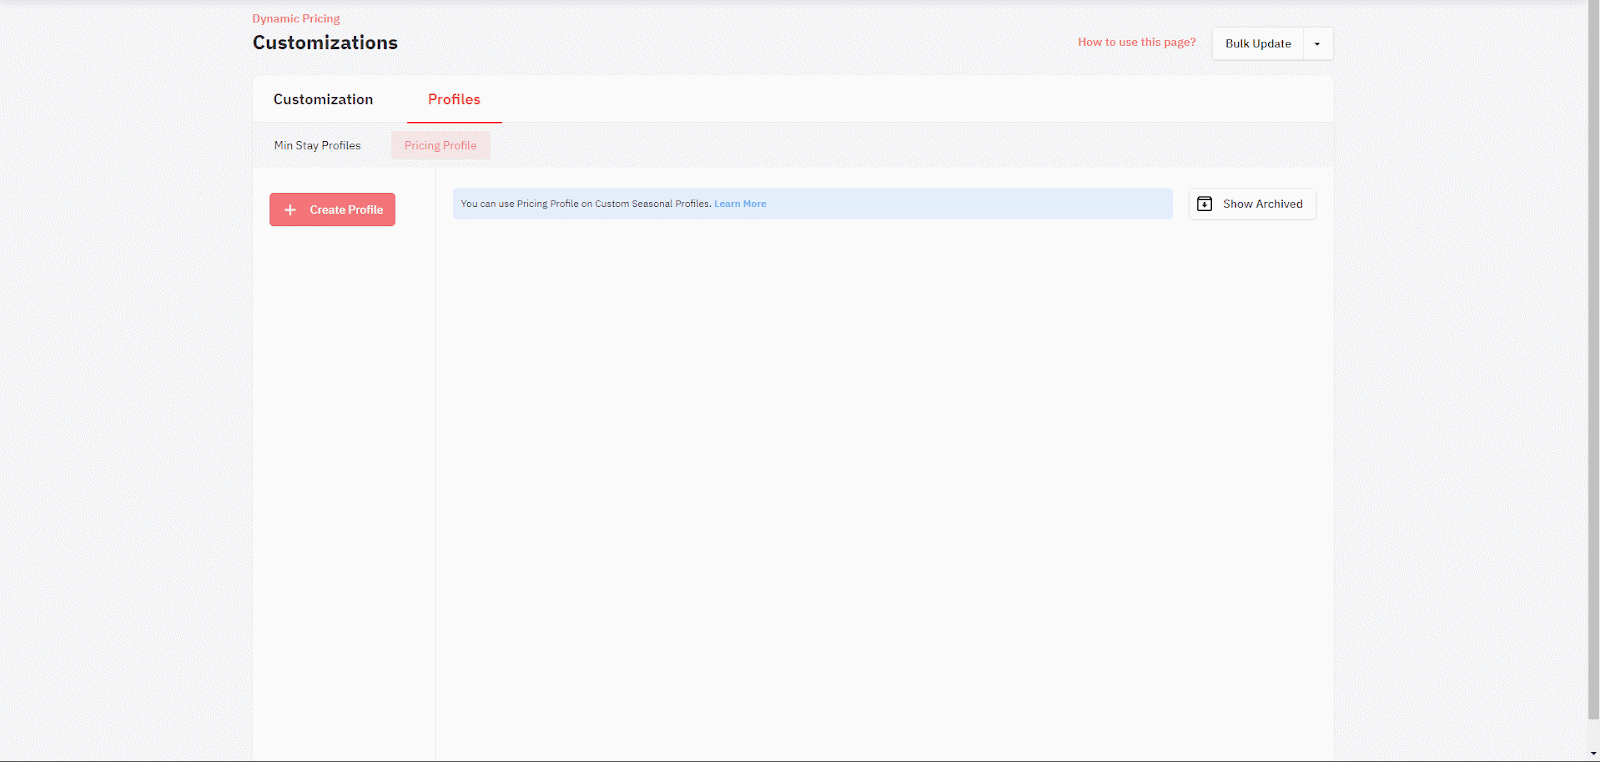Image resolution: width=1600 pixels, height=762 pixels.
Task: Select the Pricing Profile sub-tab
Action: tap(441, 146)
